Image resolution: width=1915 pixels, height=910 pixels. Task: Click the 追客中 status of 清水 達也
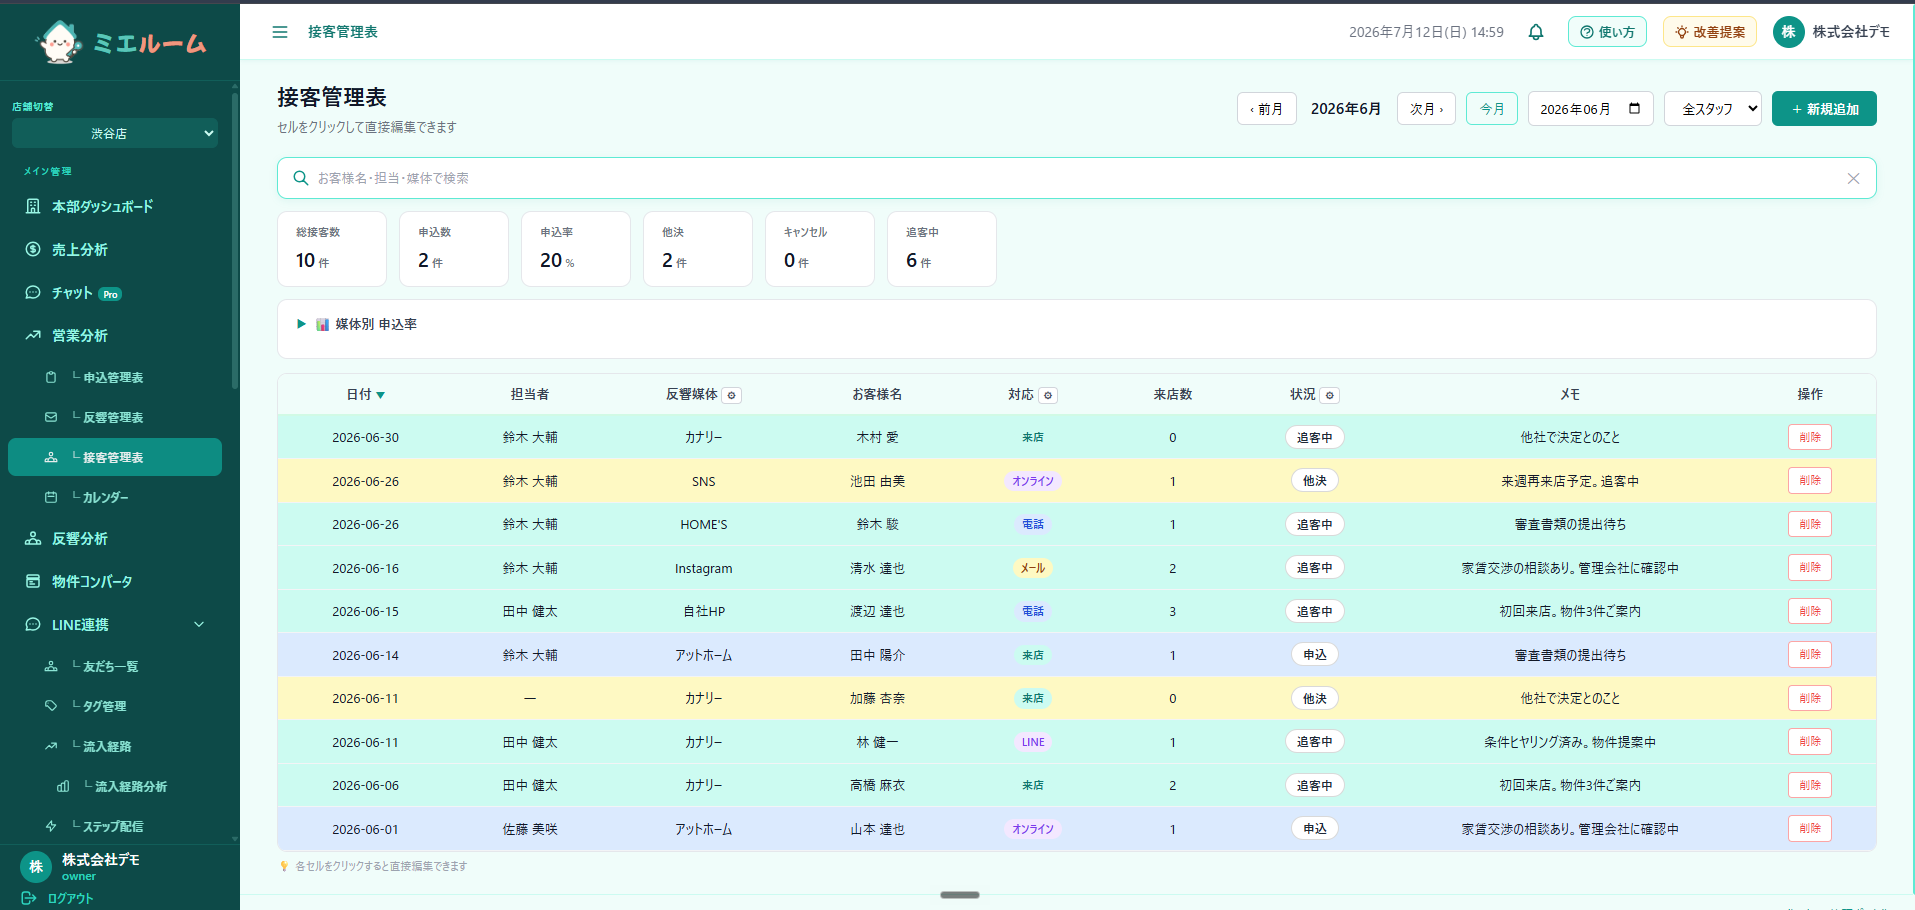1314,568
